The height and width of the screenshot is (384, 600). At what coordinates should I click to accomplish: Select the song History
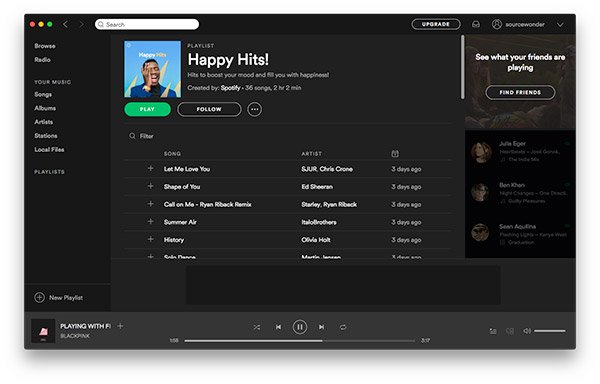click(x=174, y=240)
